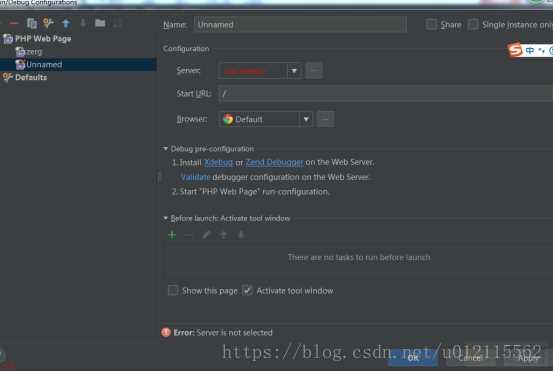The width and height of the screenshot is (553, 372).
Task: Move before-launch task up
Action: (223, 235)
